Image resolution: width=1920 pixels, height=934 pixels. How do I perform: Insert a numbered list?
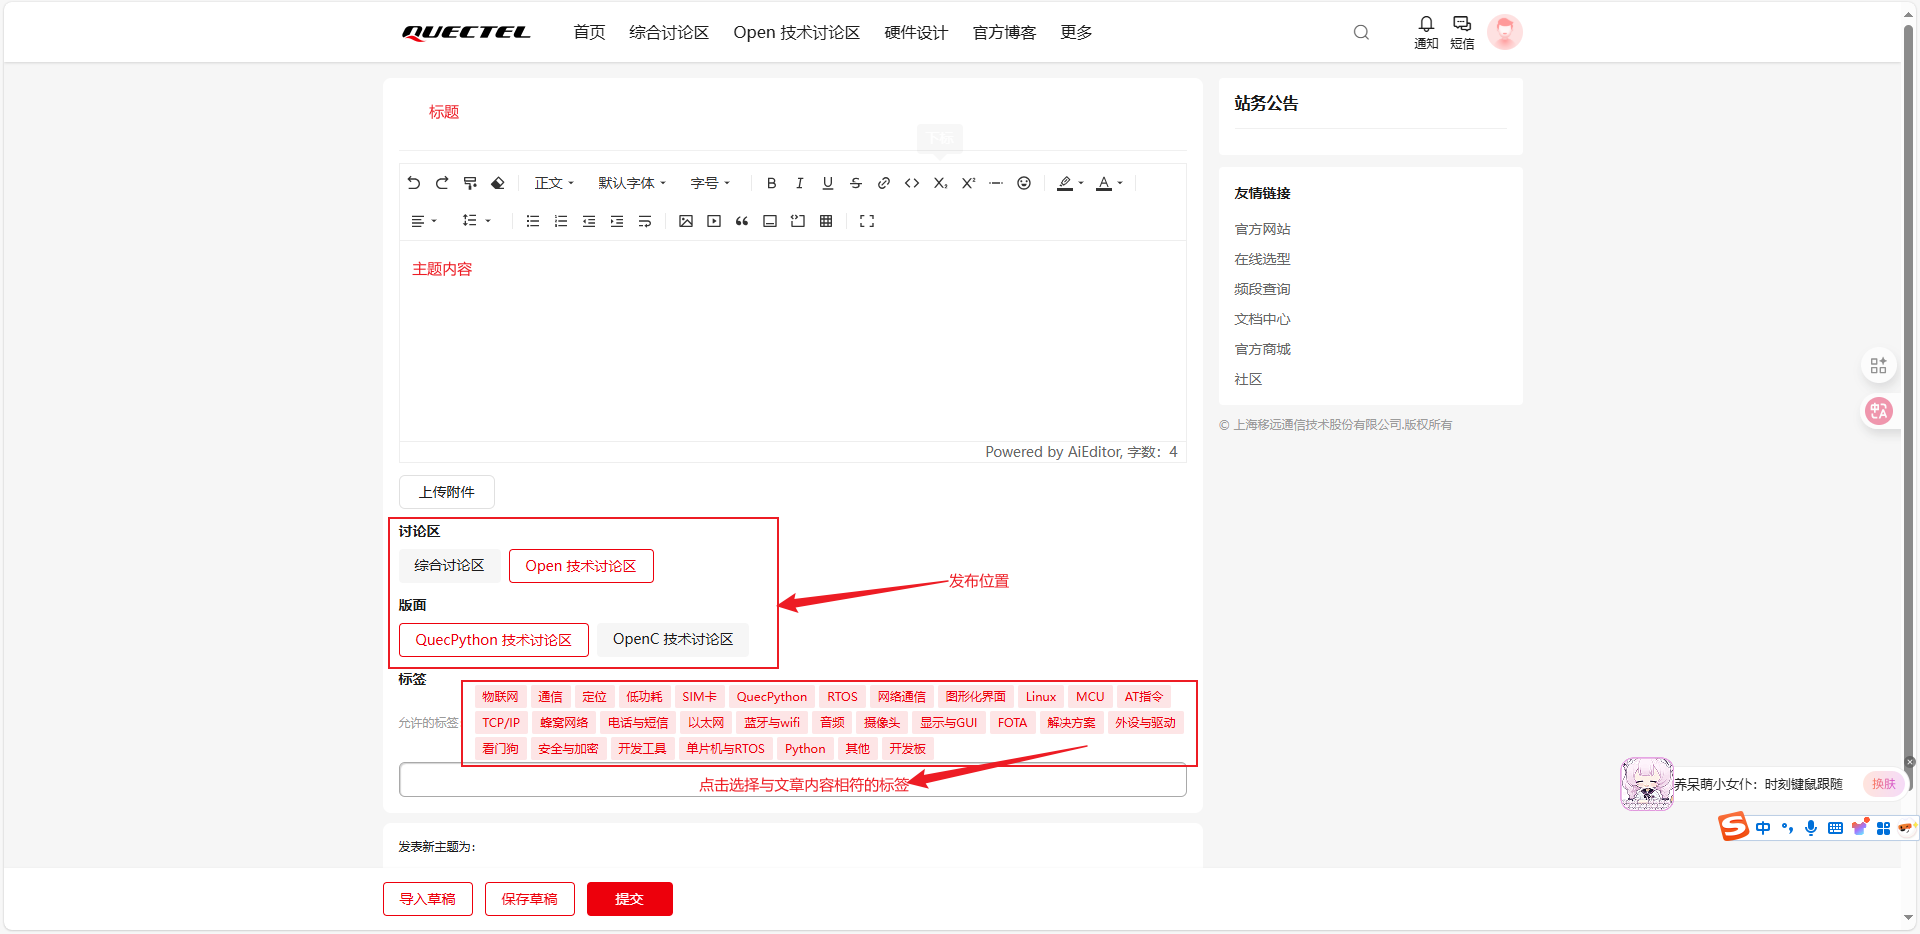[x=561, y=221]
